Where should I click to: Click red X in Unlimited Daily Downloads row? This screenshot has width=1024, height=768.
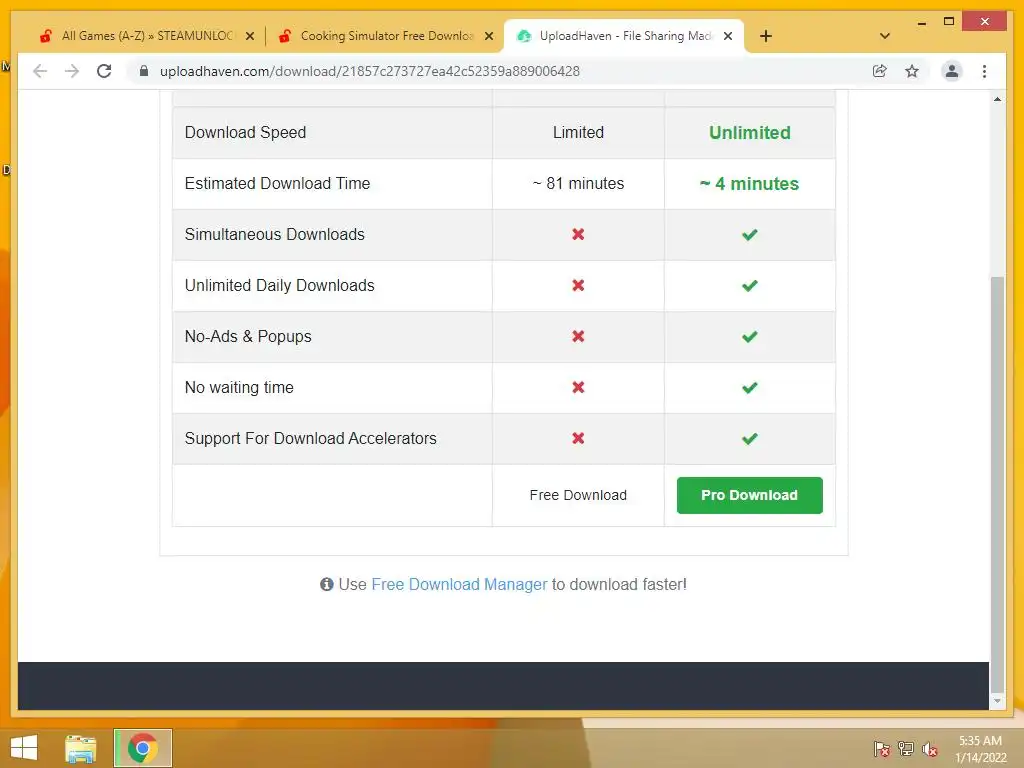tap(578, 285)
